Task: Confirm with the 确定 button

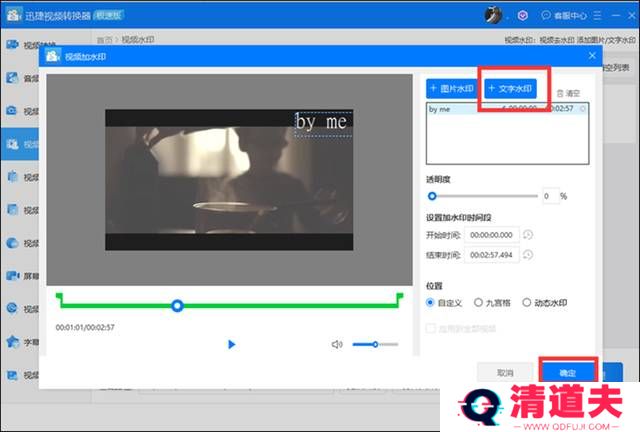Action: [x=567, y=371]
